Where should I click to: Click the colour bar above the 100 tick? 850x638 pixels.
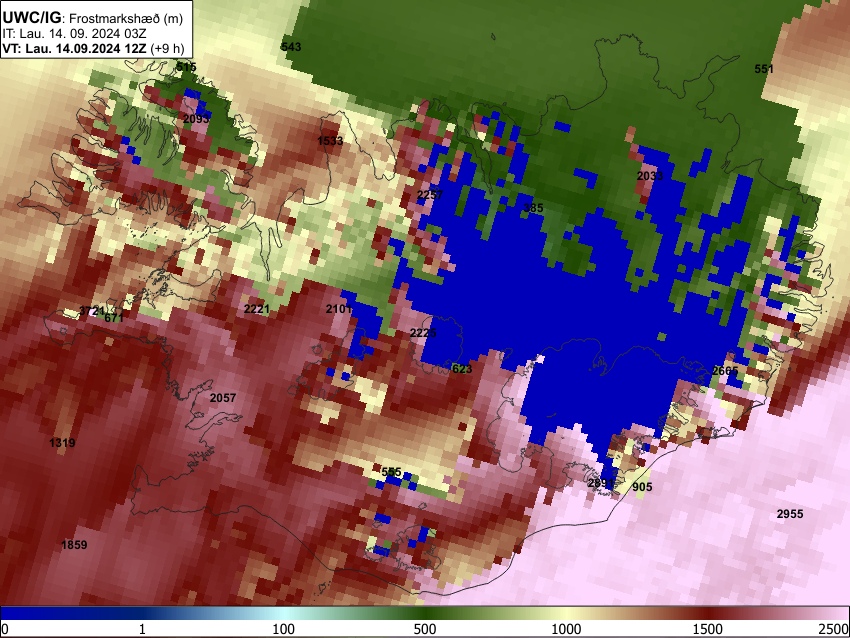tap(283, 614)
